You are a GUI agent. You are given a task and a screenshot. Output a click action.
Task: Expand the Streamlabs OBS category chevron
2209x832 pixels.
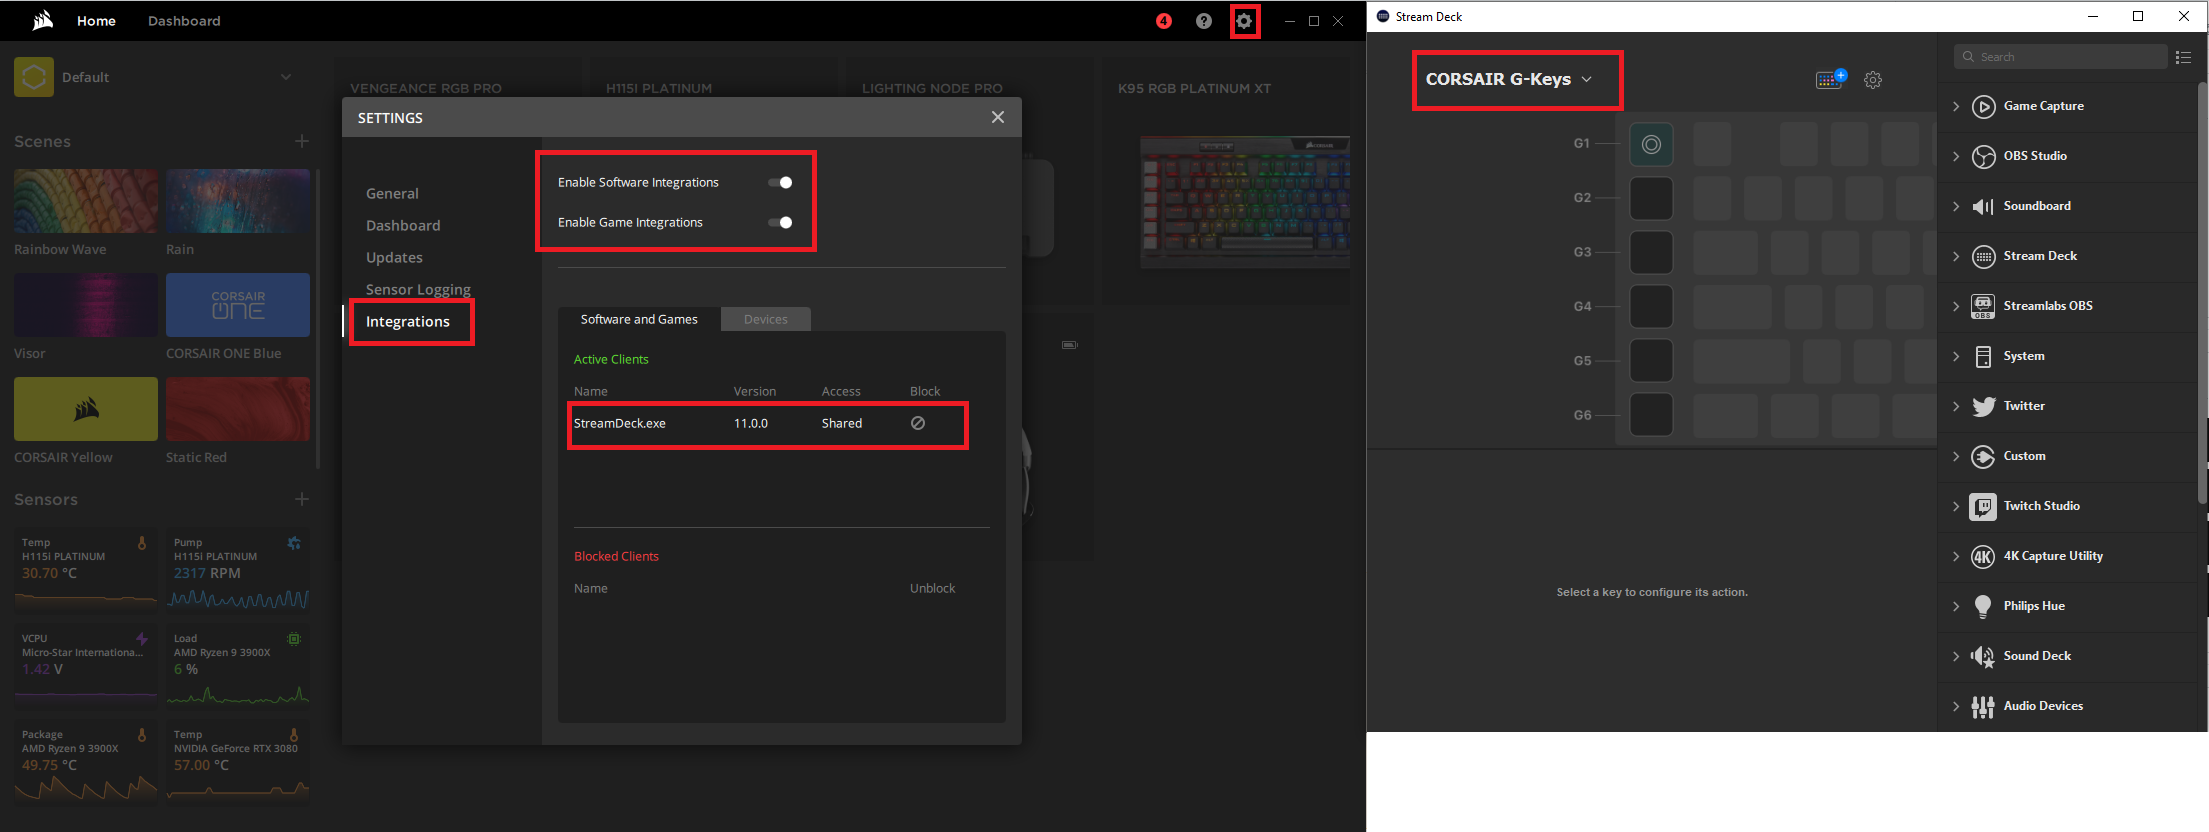1956,306
